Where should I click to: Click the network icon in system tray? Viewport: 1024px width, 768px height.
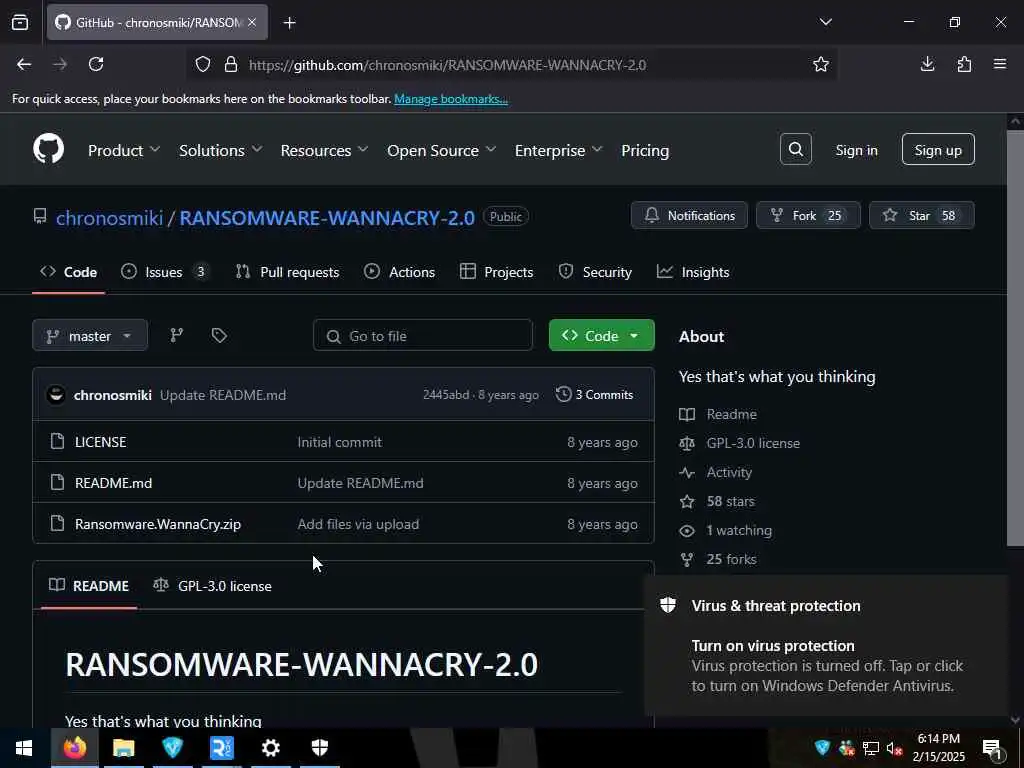[871, 748]
